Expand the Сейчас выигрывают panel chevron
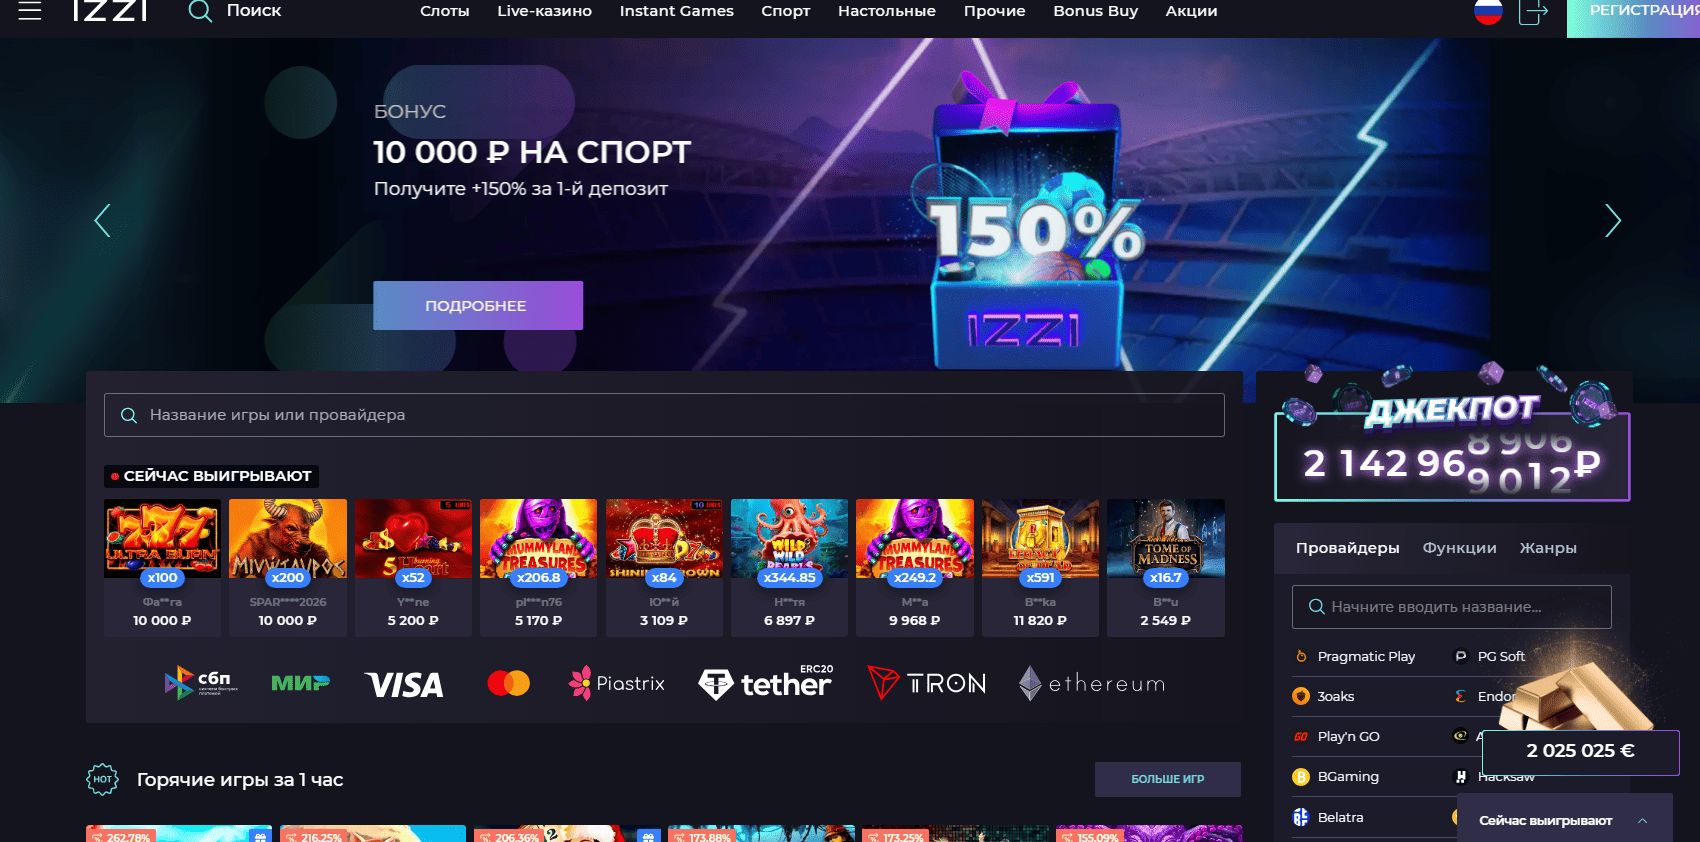The image size is (1700, 842). [1642, 820]
